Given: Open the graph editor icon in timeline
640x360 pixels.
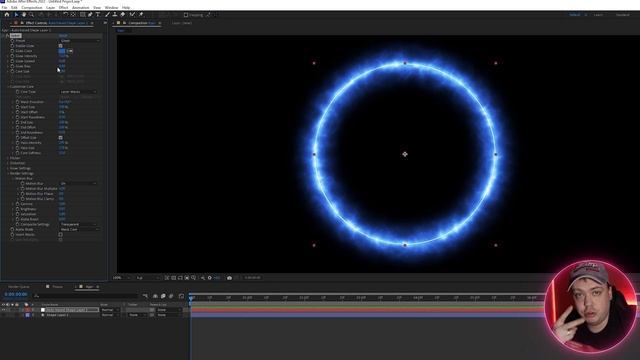Looking at the screenshot, I should click(x=181, y=296).
